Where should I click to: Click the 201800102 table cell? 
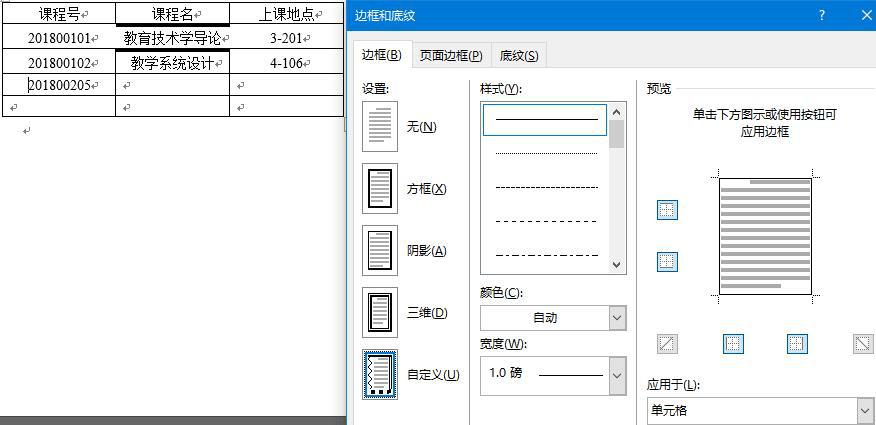click(59, 62)
